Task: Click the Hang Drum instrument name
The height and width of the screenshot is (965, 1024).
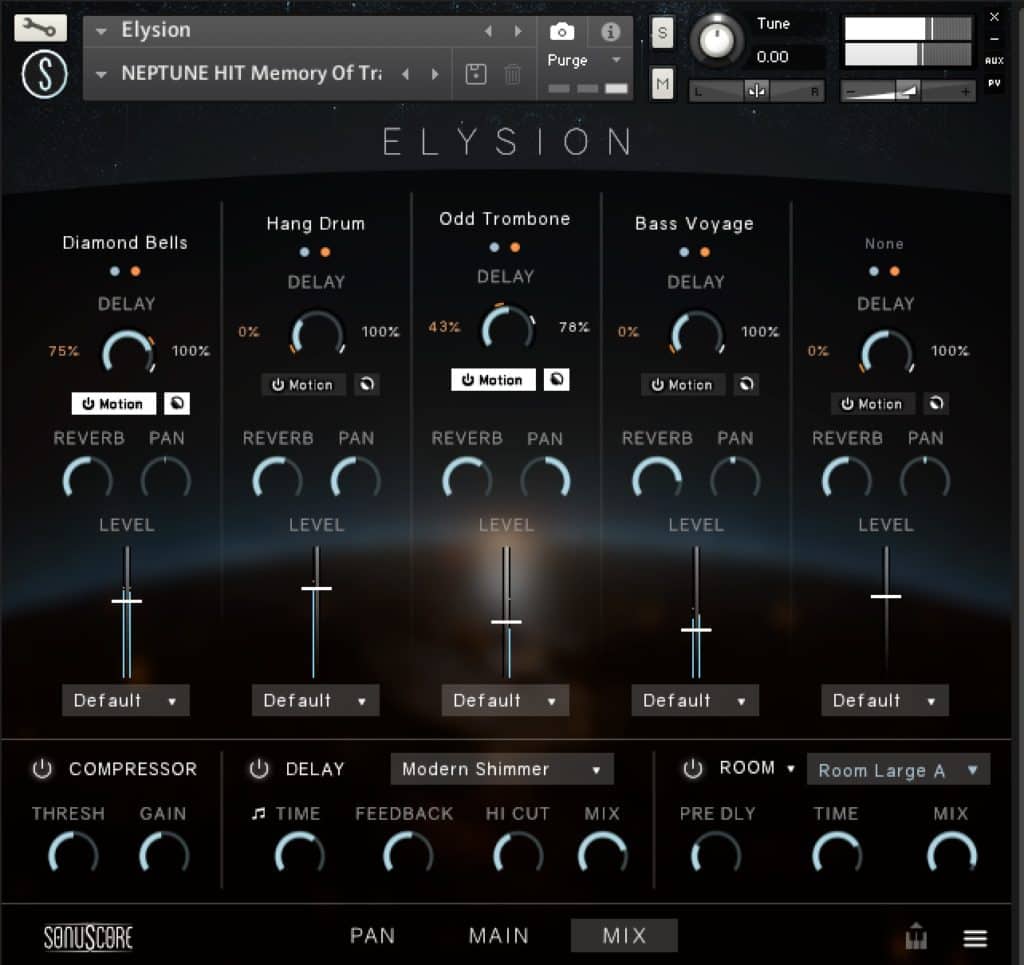Action: pos(315,224)
